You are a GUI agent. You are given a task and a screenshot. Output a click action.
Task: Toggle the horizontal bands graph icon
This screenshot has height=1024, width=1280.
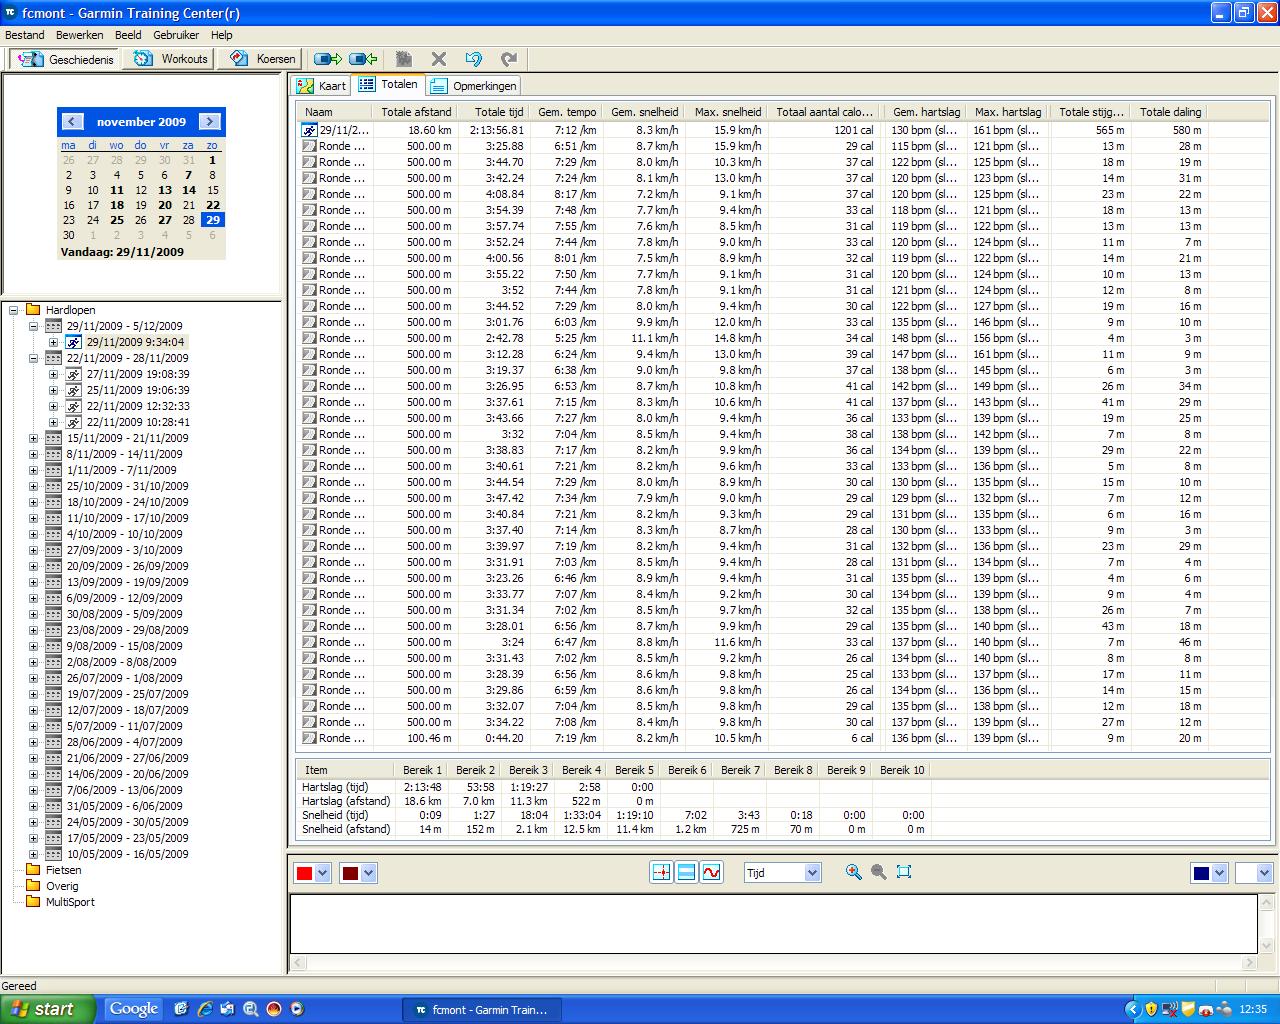pyautogui.click(x=686, y=872)
